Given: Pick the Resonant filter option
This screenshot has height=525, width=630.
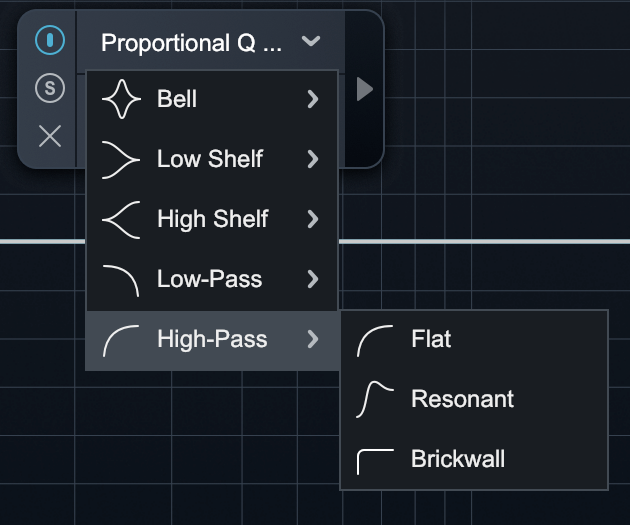Looking at the screenshot, I should click(x=462, y=399).
